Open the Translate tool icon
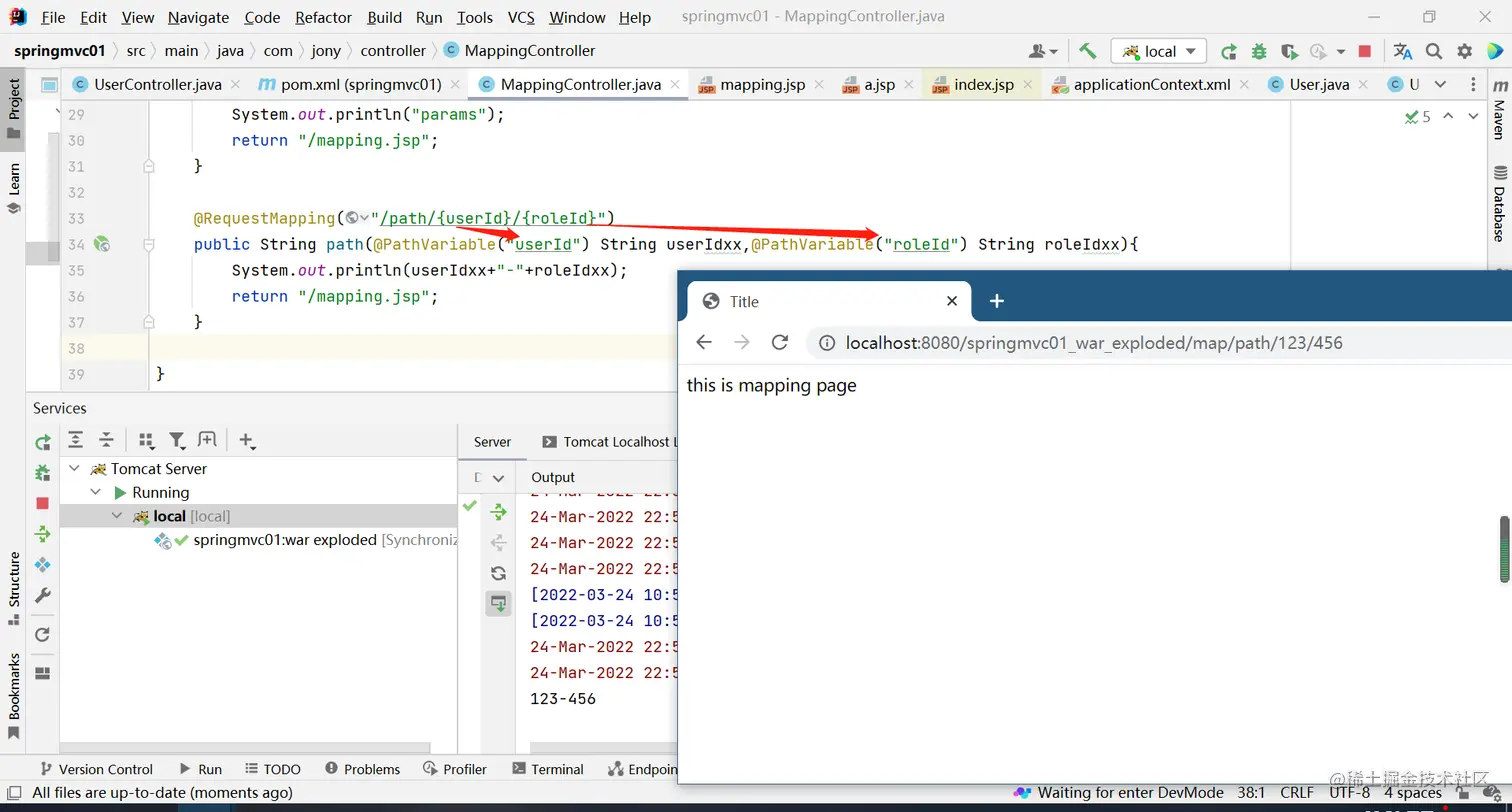 point(1403,51)
